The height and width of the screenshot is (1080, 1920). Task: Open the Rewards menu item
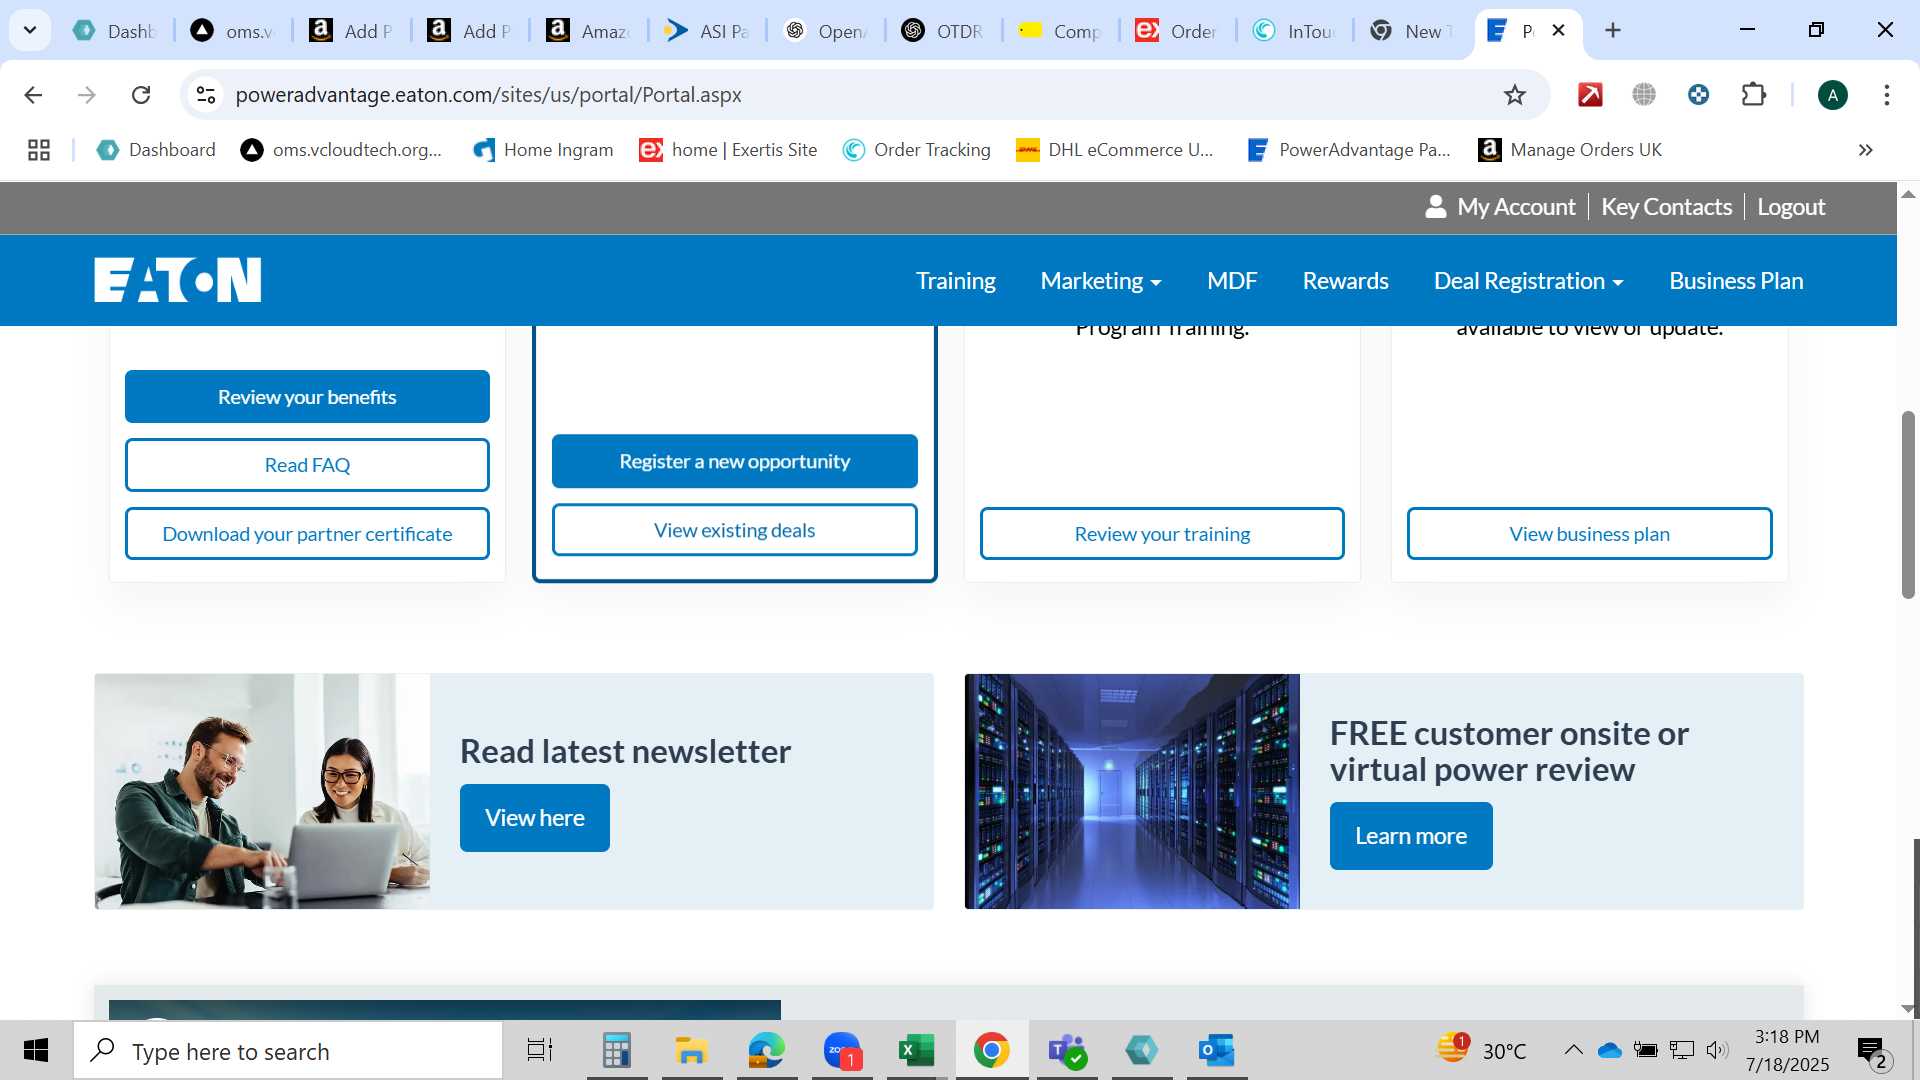(1345, 281)
